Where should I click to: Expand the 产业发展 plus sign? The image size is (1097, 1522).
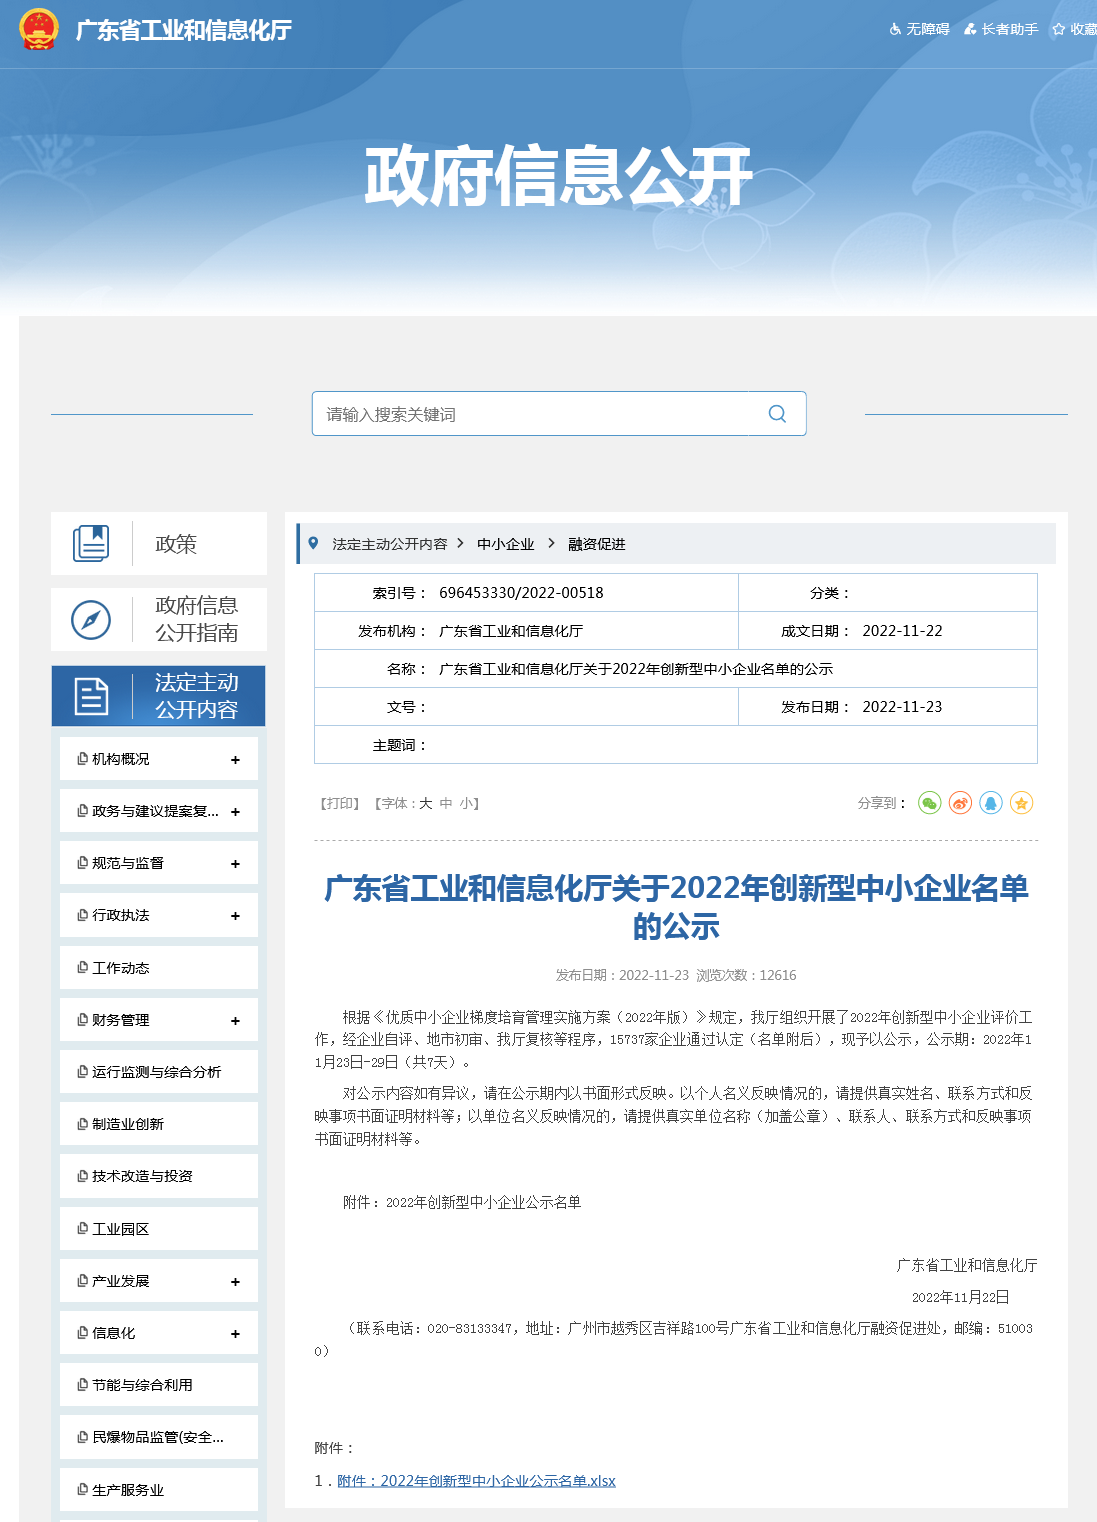click(x=235, y=1282)
